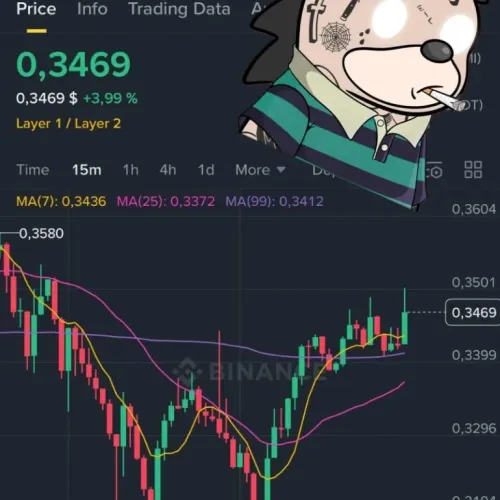Click the chart settings icon beside grid
The image size is (500, 500).
435,170
